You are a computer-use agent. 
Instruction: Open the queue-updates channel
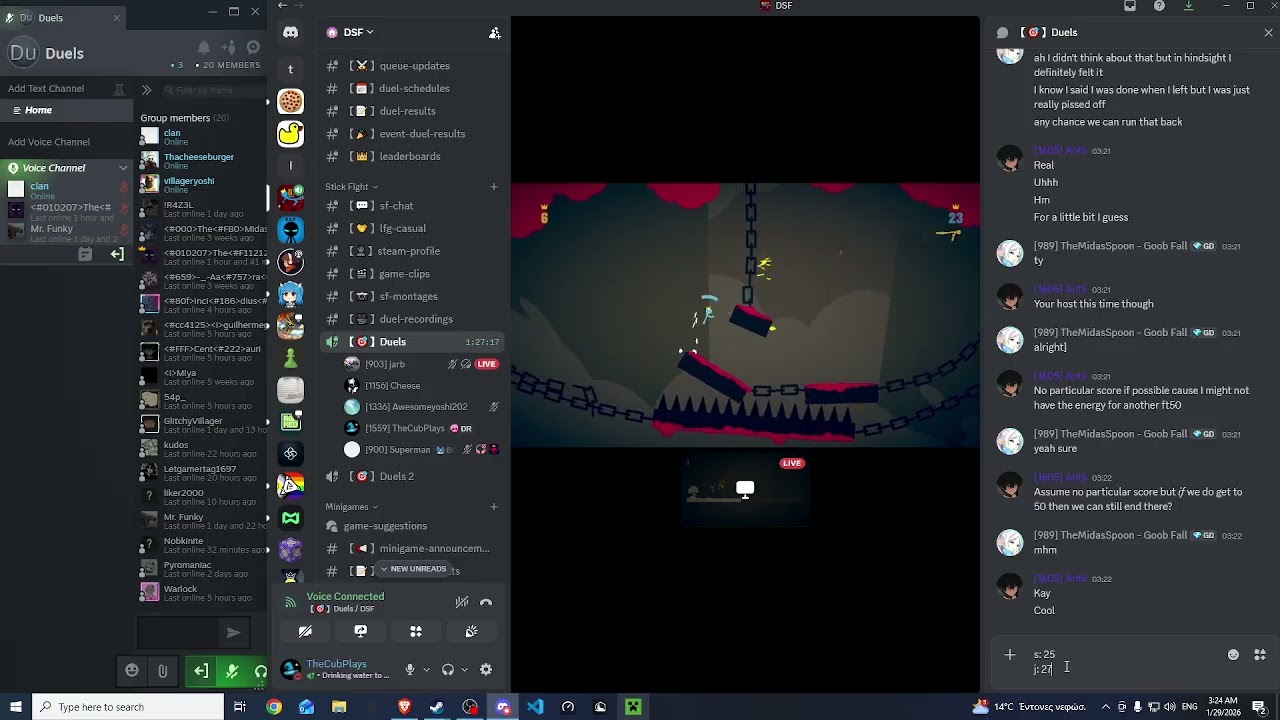click(x=412, y=66)
